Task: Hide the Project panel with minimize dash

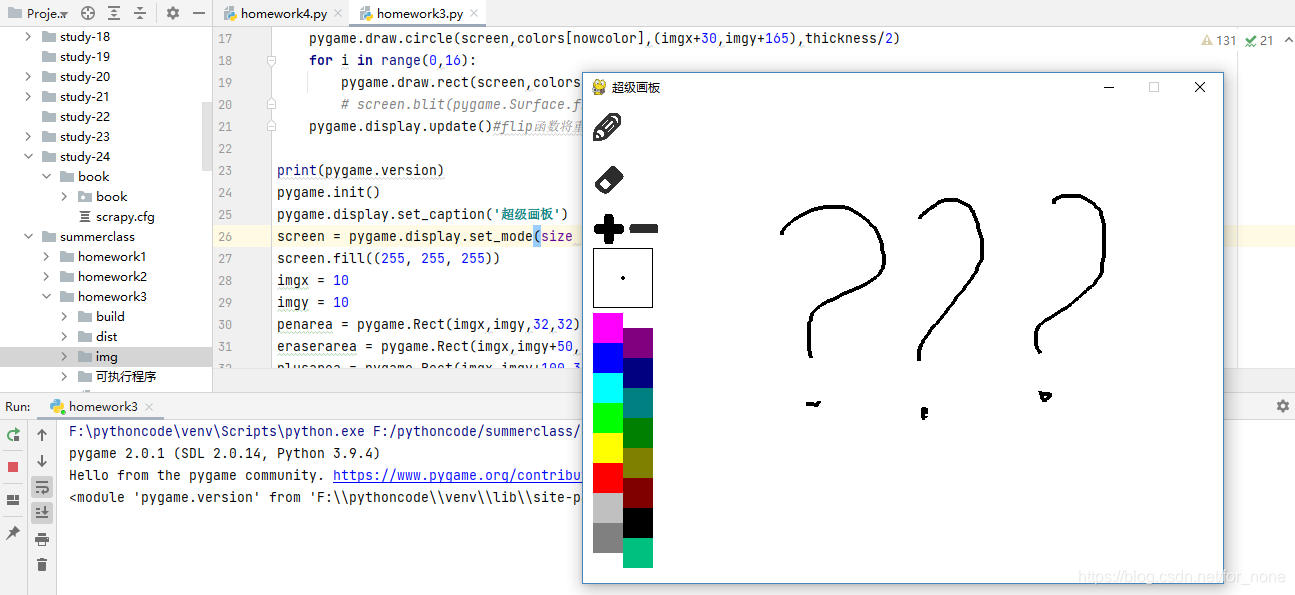Action: (199, 14)
